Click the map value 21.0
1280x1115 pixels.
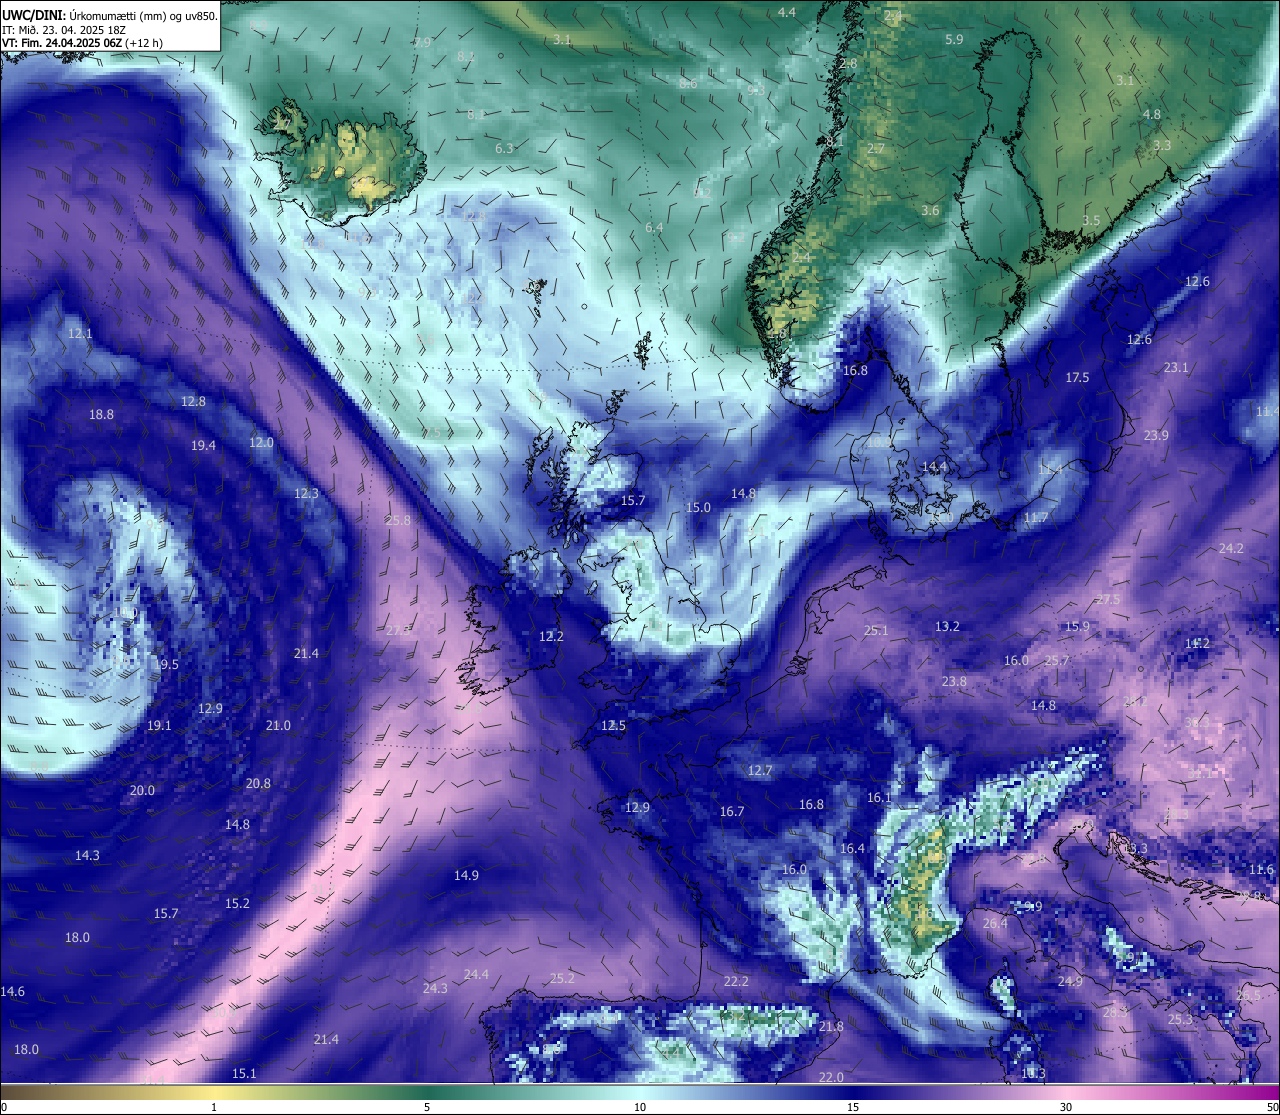(x=278, y=725)
